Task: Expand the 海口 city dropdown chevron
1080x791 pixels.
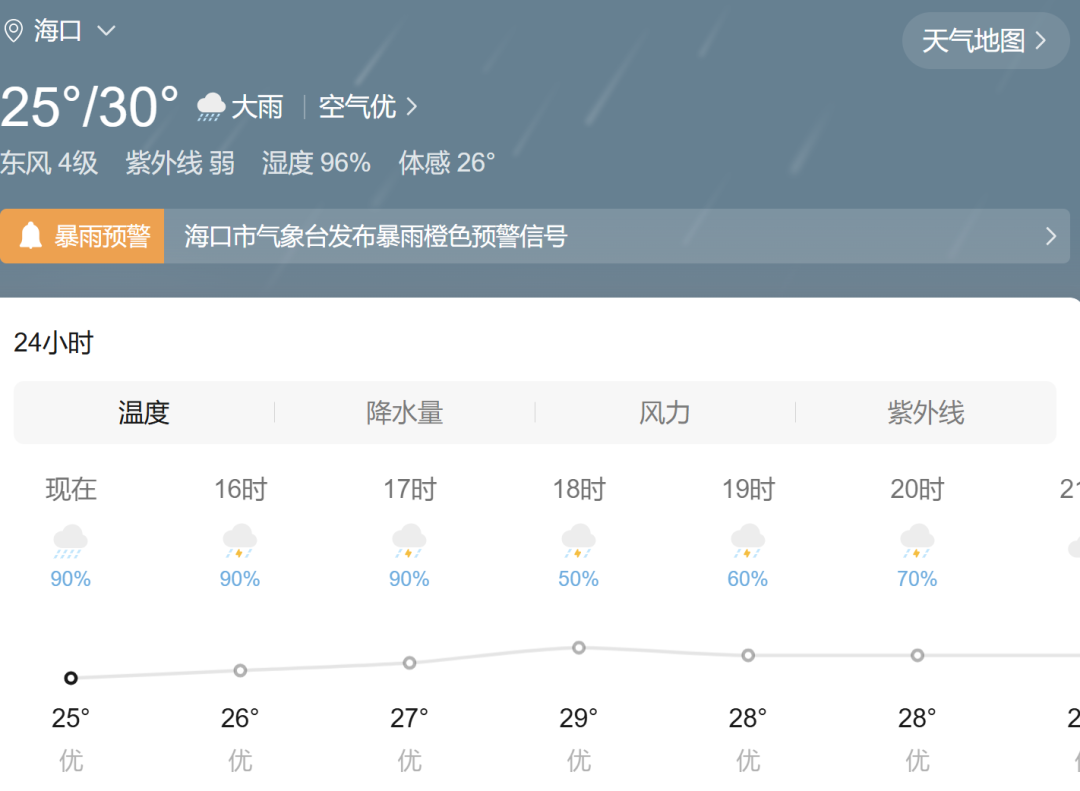Action: pos(106,31)
